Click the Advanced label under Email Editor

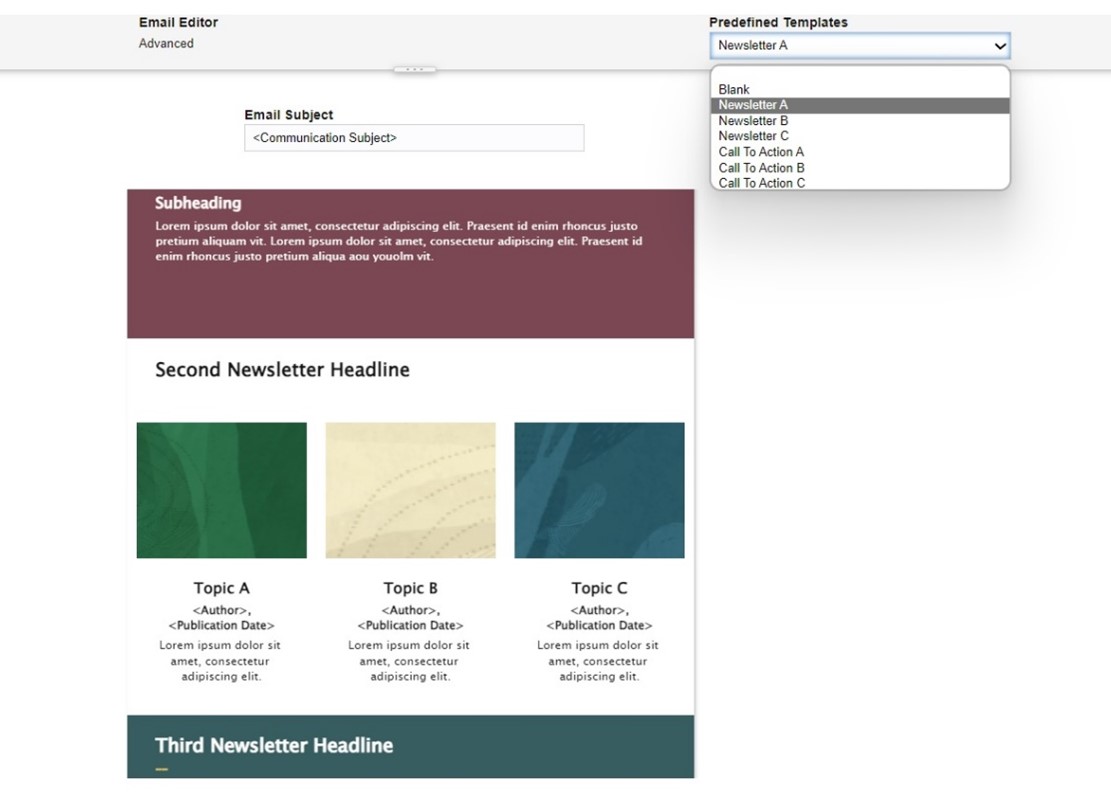[x=166, y=44]
